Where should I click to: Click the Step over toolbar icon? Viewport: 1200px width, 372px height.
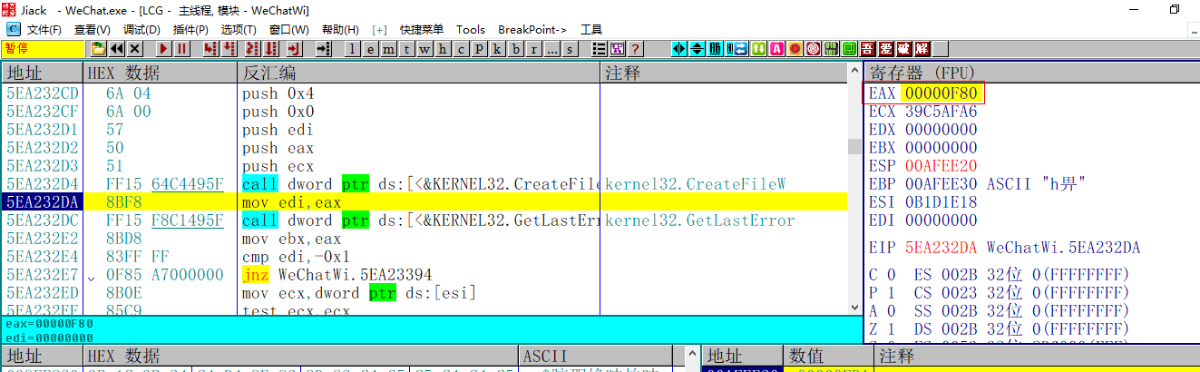click(228, 48)
